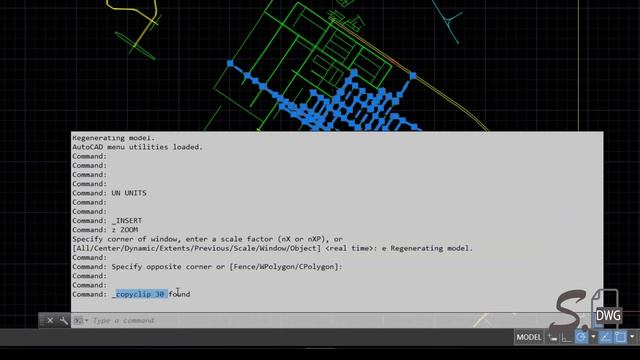This screenshot has width=640, height=360.
Task: Click the 'z ZOOM' command history line
Action: click(105, 230)
